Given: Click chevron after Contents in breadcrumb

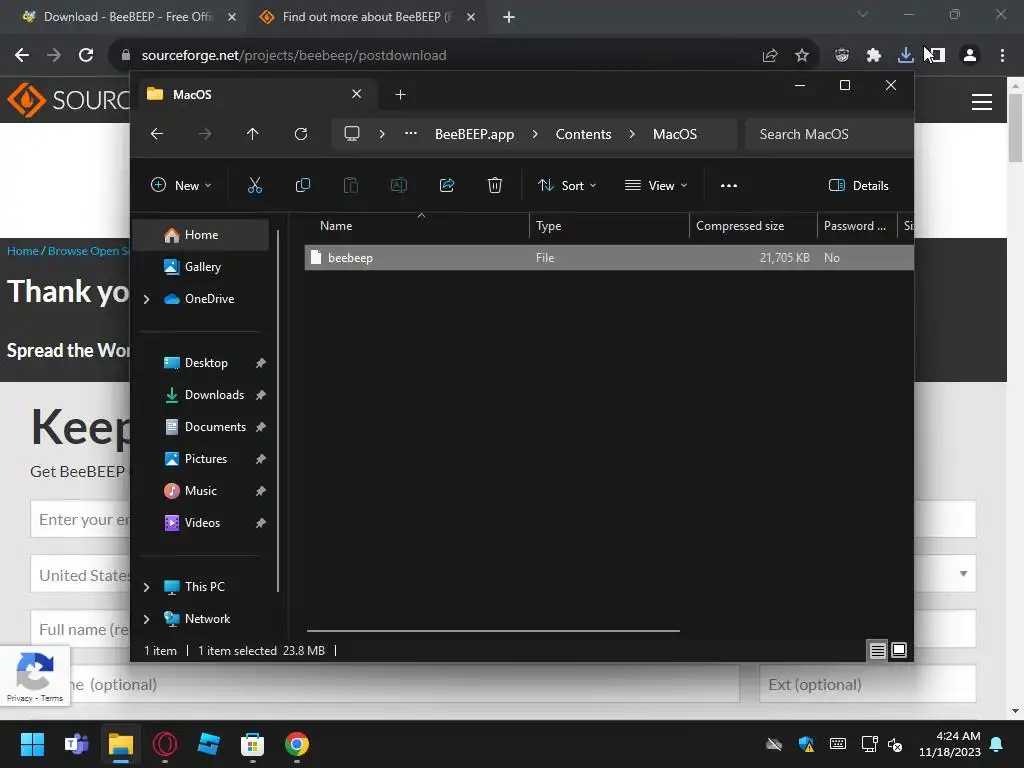Looking at the screenshot, I should (x=632, y=134).
